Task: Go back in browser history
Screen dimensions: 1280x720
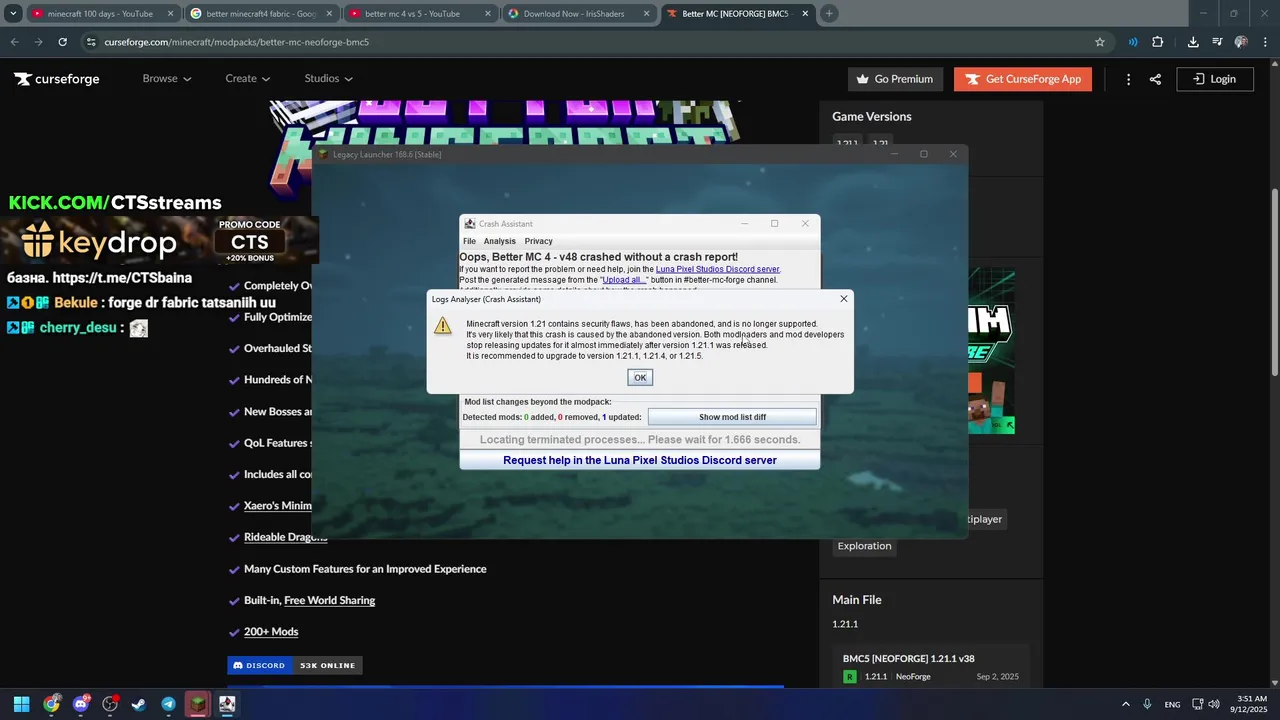Action: click(14, 42)
